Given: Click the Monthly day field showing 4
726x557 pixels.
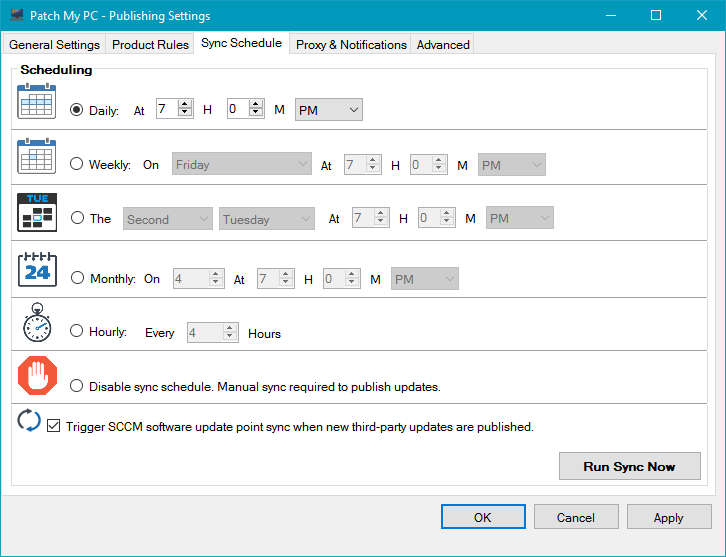Looking at the screenshot, I should (191, 279).
